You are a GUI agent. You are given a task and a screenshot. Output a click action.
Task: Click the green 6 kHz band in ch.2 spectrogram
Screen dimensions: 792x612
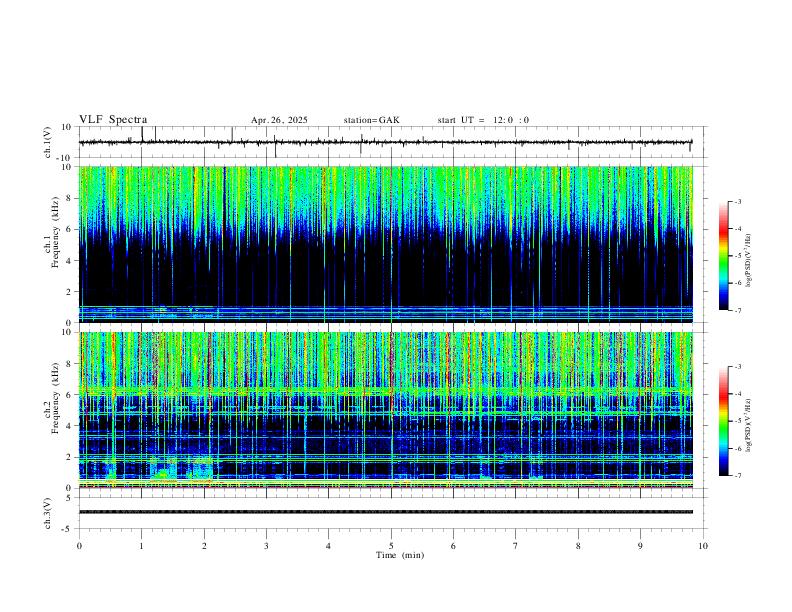point(386,391)
